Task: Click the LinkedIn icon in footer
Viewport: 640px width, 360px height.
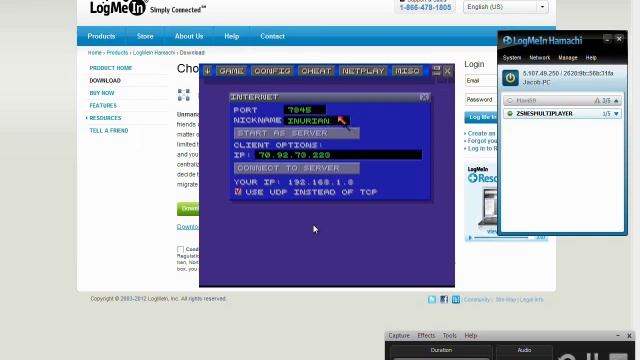Action: [x=456, y=300]
